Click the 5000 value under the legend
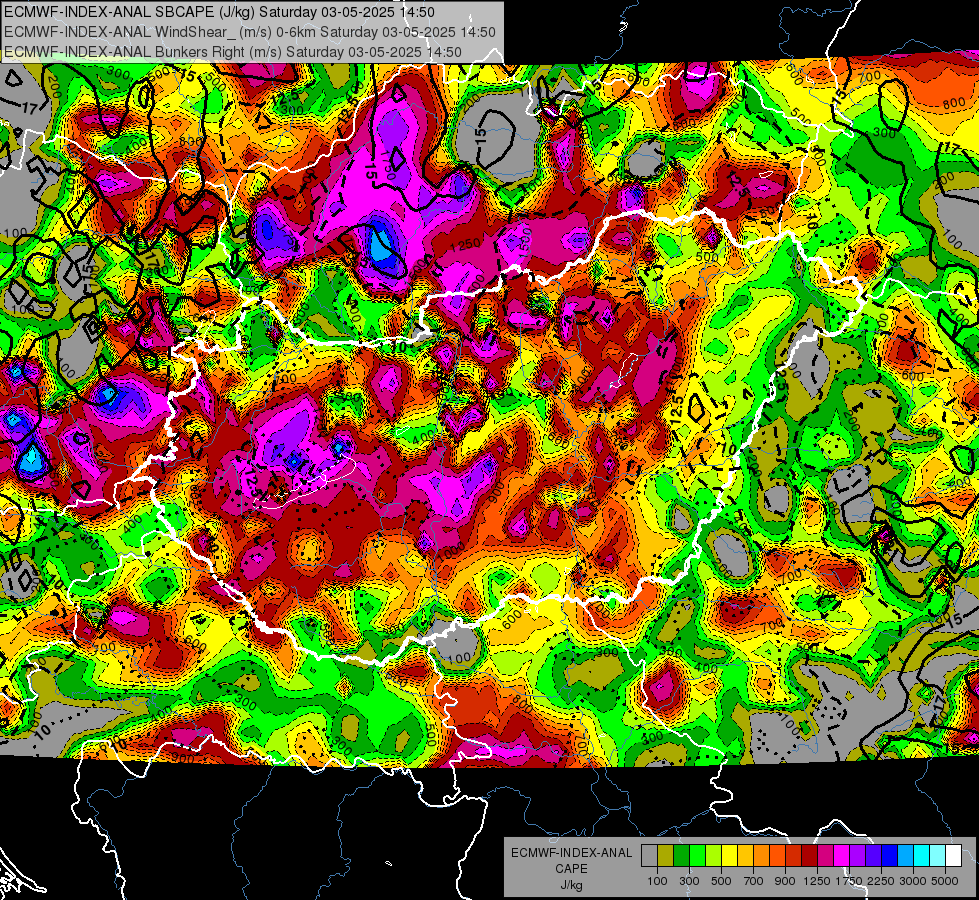 tap(945, 881)
